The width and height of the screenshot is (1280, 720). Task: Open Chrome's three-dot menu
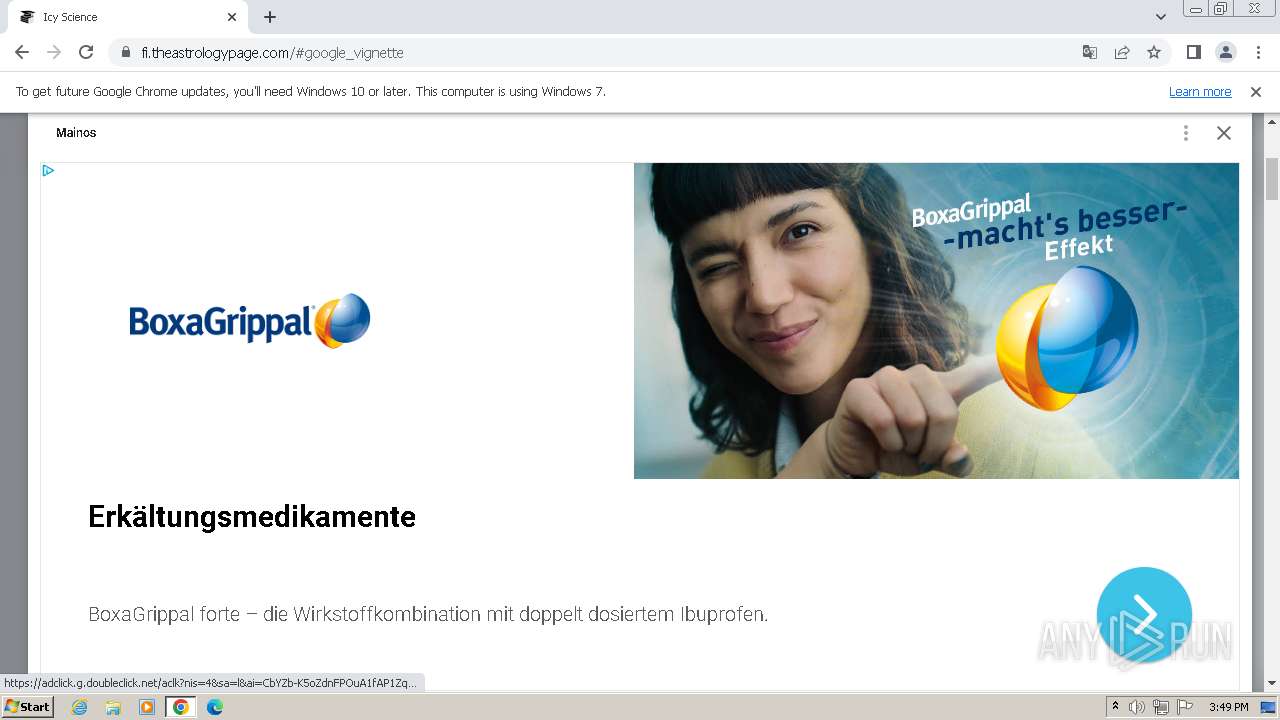coord(1257,52)
